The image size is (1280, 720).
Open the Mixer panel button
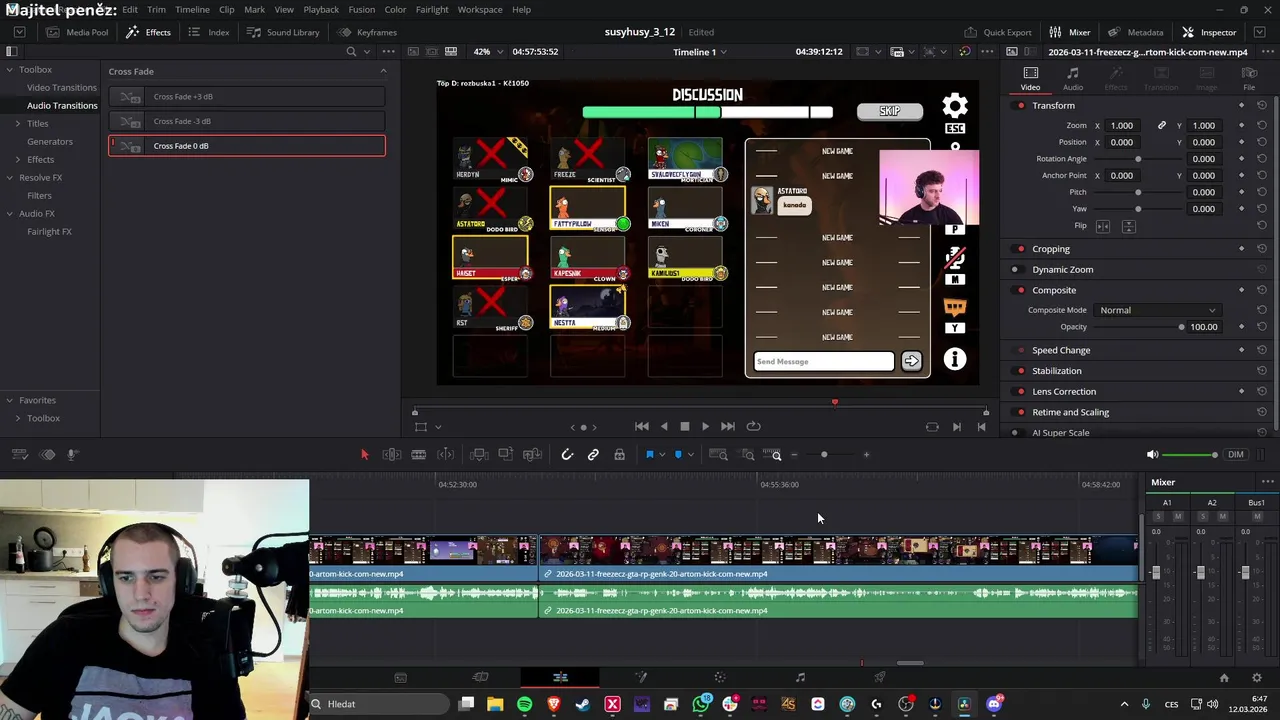tap(1070, 32)
